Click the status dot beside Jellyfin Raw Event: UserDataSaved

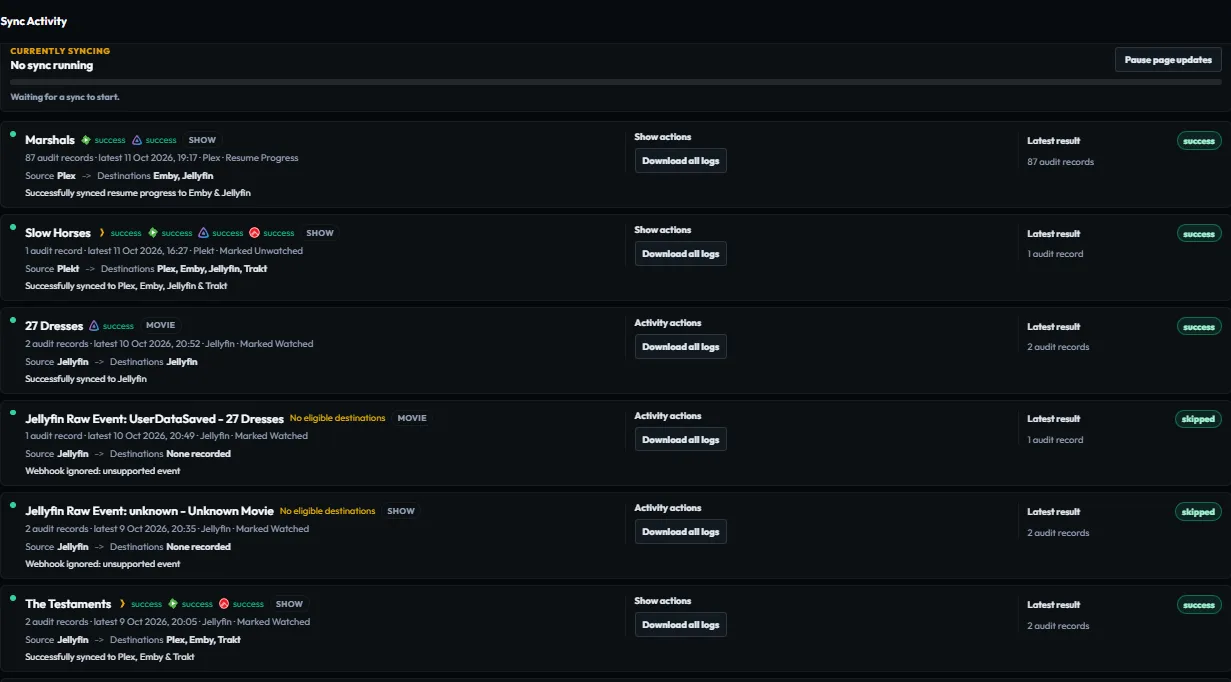[13, 412]
